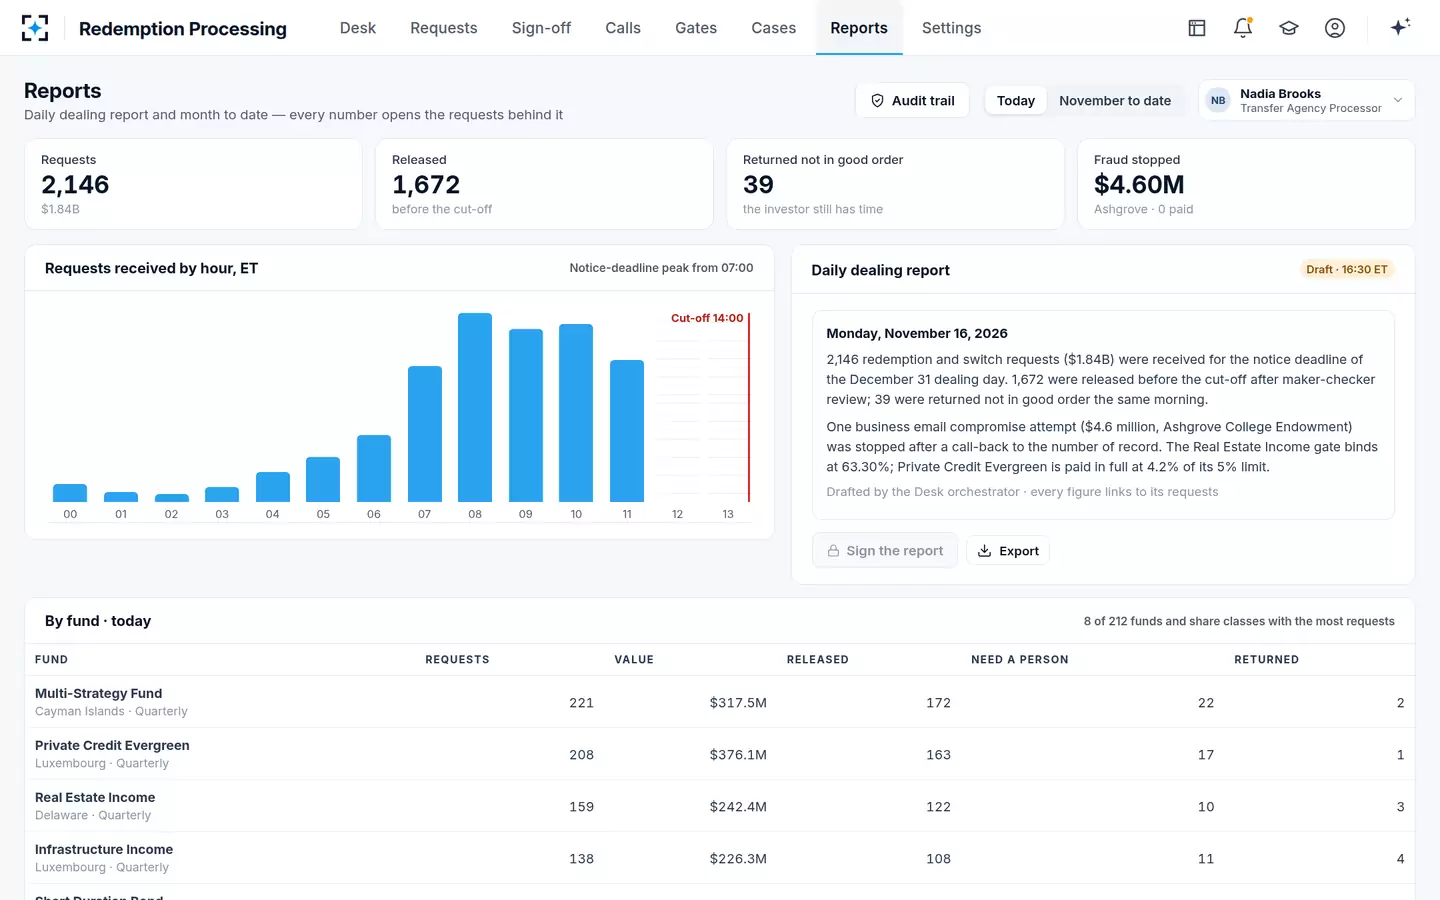Sort by the FUND column header
The width and height of the screenshot is (1440, 900).
coord(51,660)
